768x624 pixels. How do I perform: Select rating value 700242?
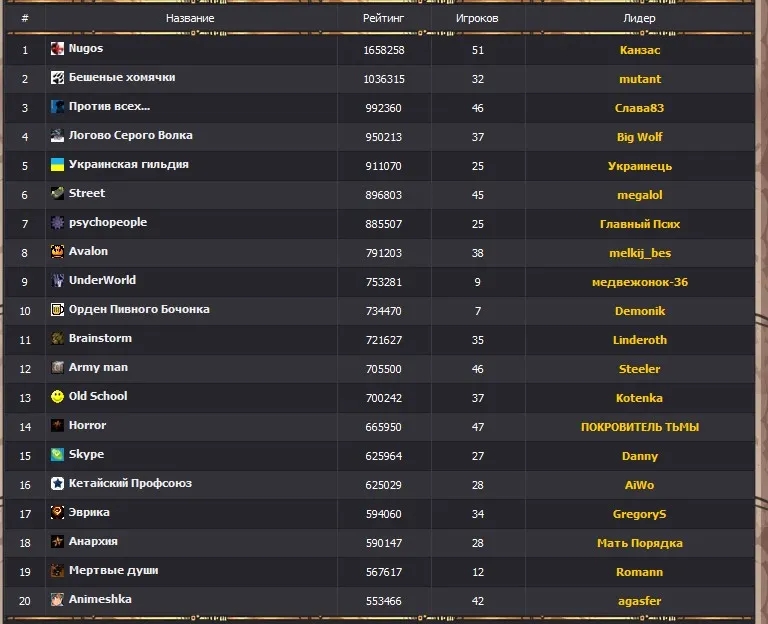point(384,398)
